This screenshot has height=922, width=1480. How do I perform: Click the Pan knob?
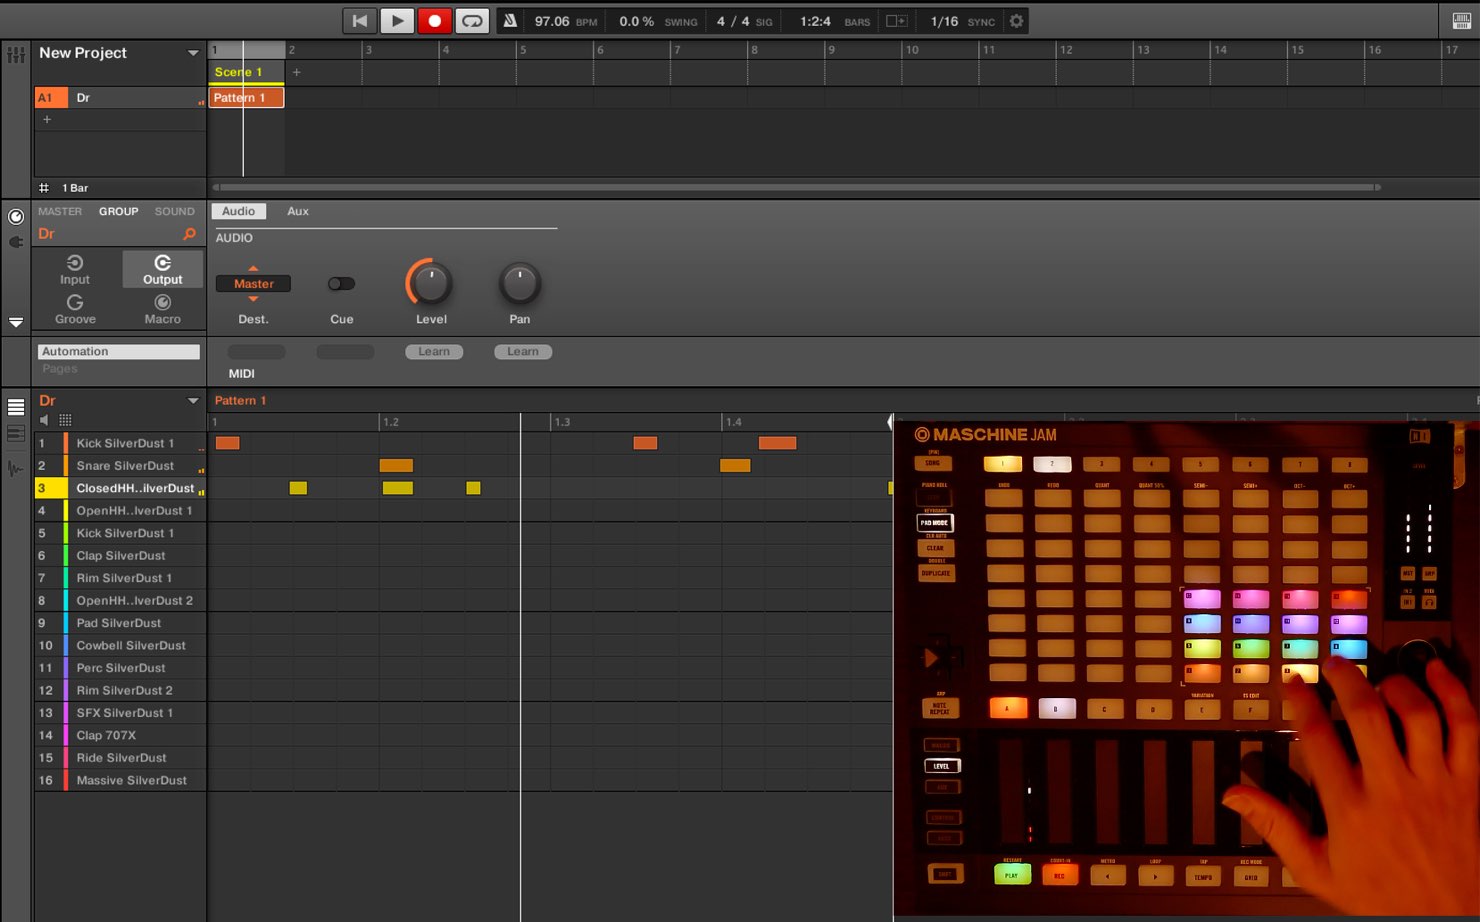tap(519, 284)
